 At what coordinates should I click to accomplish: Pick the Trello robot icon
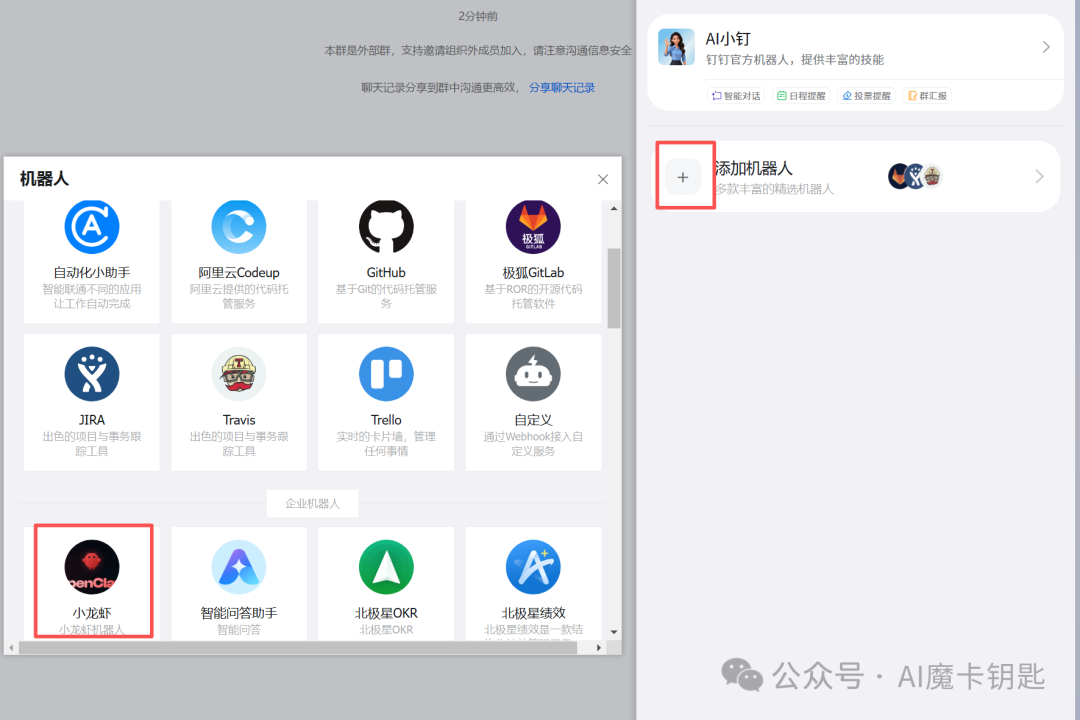386,374
